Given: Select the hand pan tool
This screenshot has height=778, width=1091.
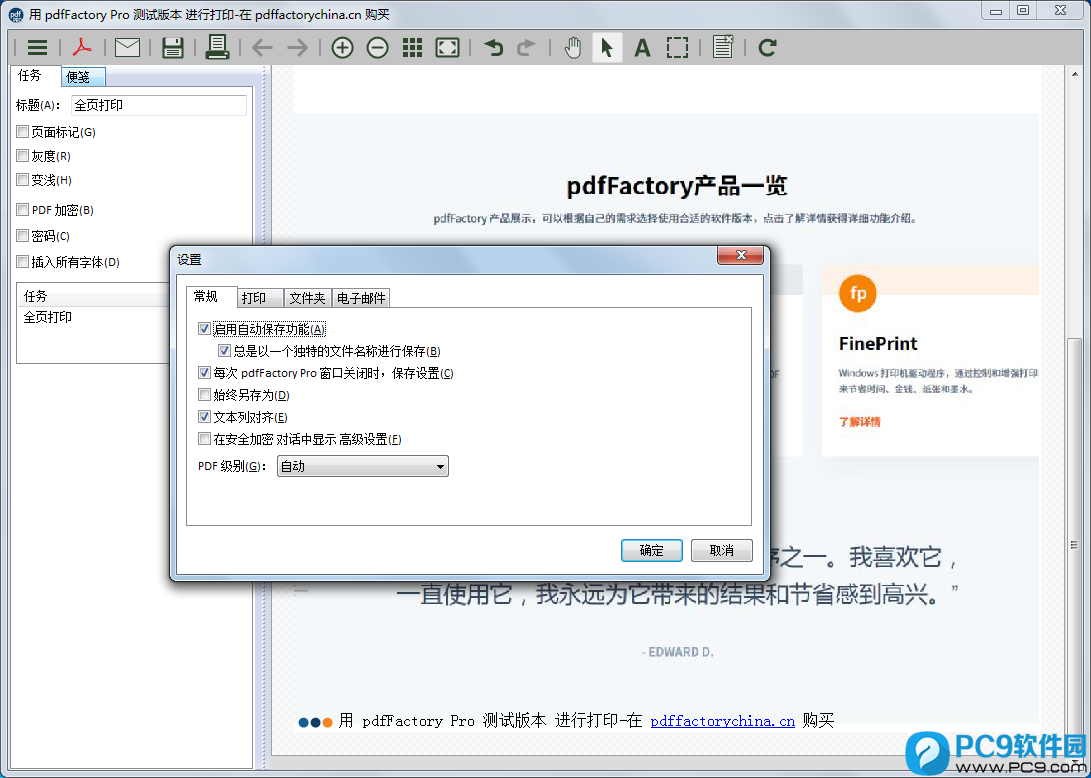Looking at the screenshot, I should coord(573,47).
